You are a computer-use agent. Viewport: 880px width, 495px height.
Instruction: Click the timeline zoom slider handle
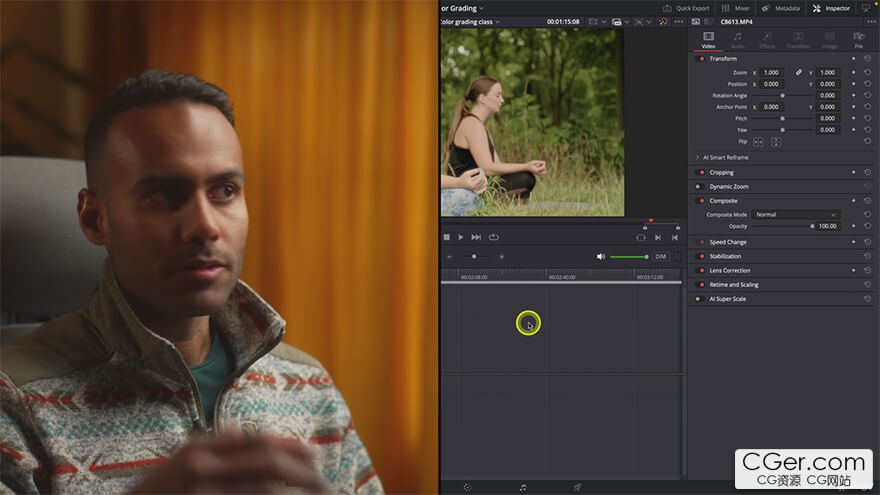point(474,256)
